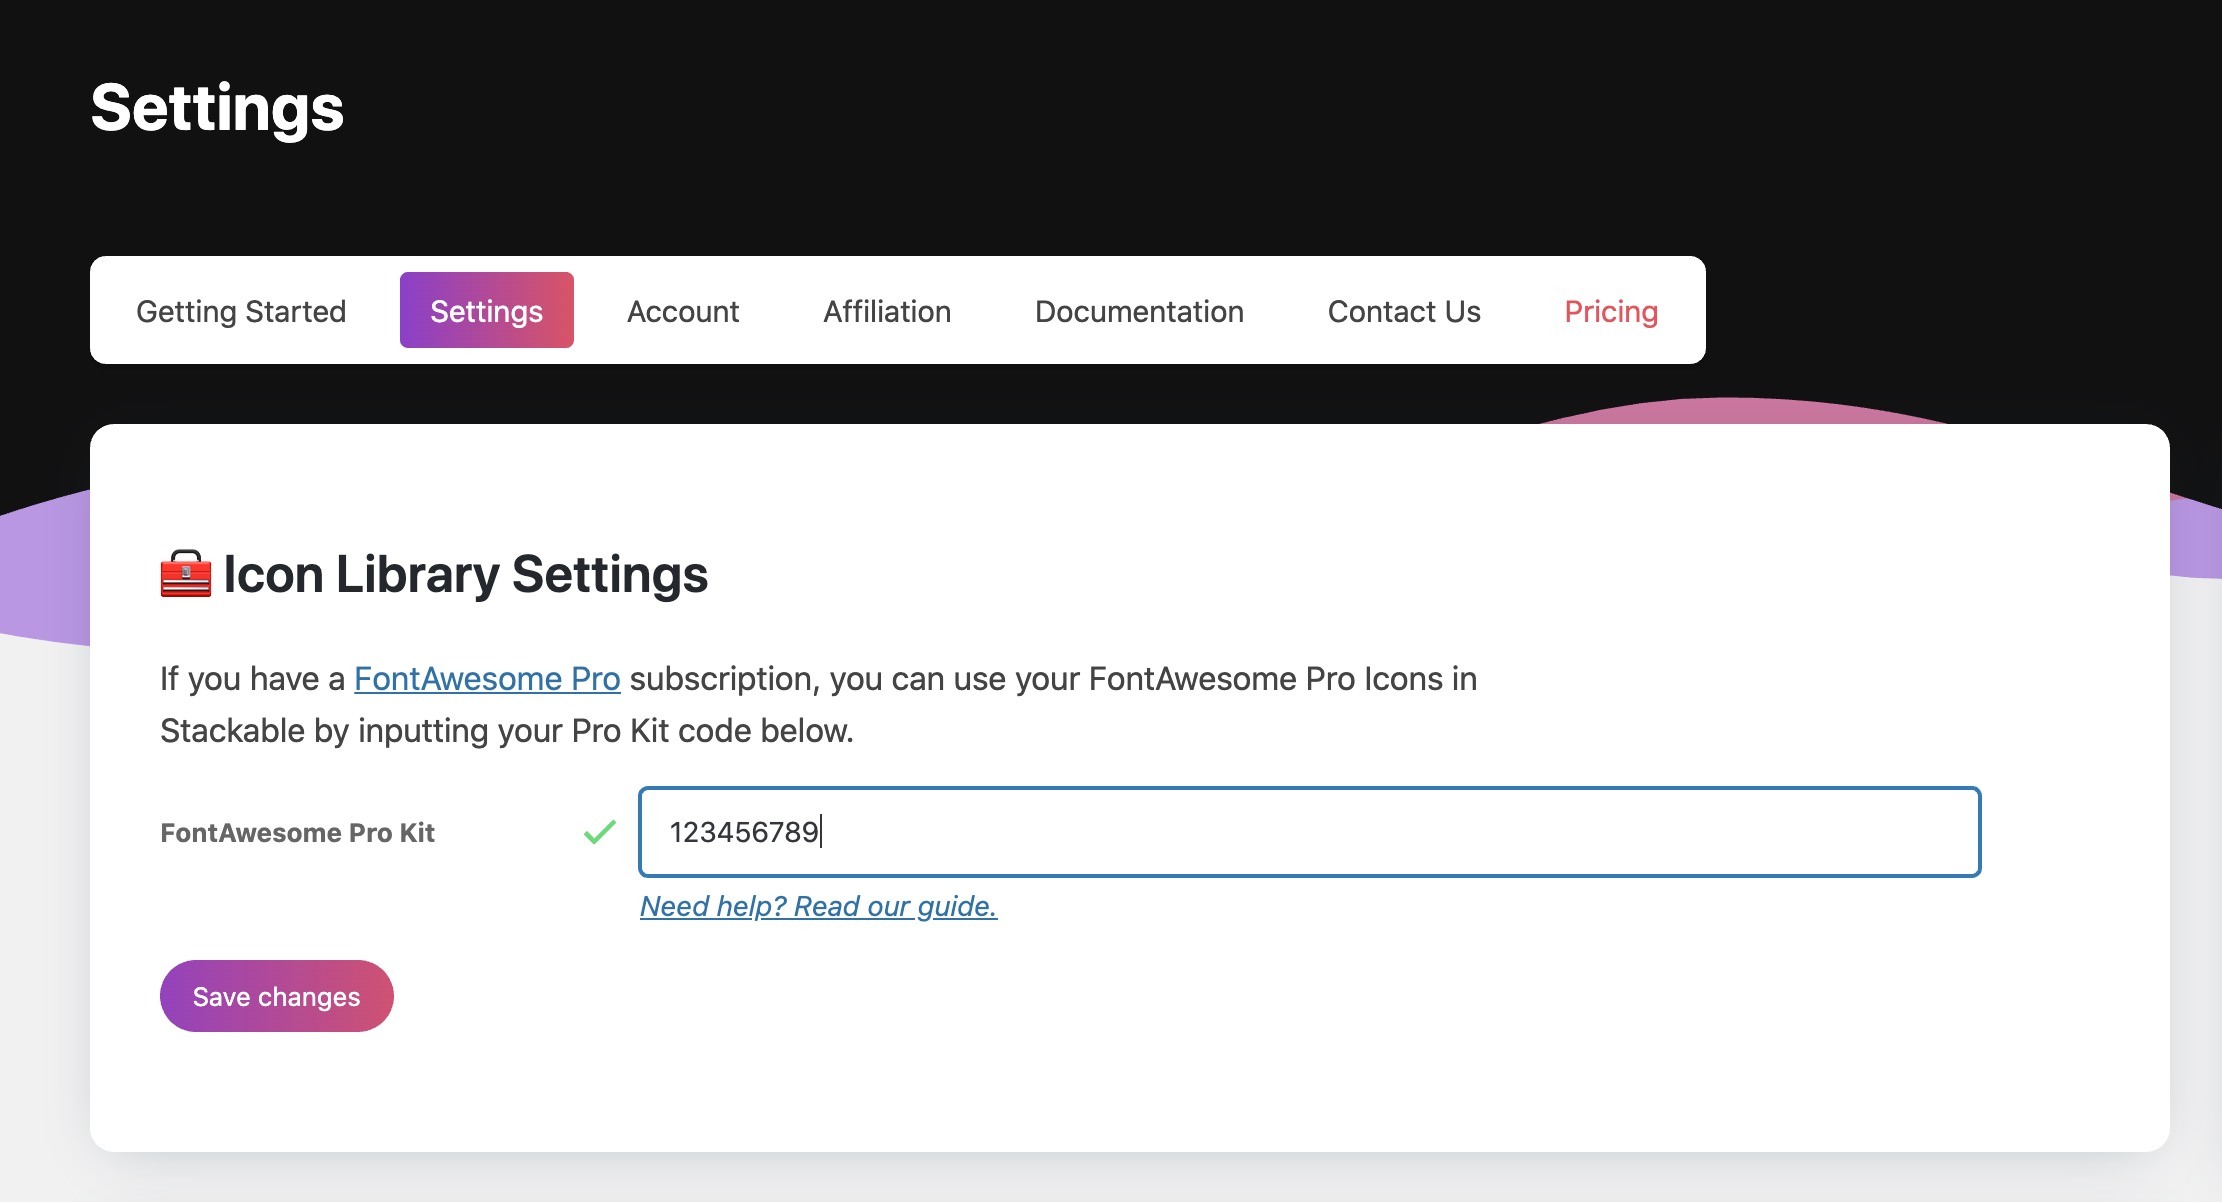Open the Account tab
This screenshot has height=1202, width=2222.
tap(683, 310)
